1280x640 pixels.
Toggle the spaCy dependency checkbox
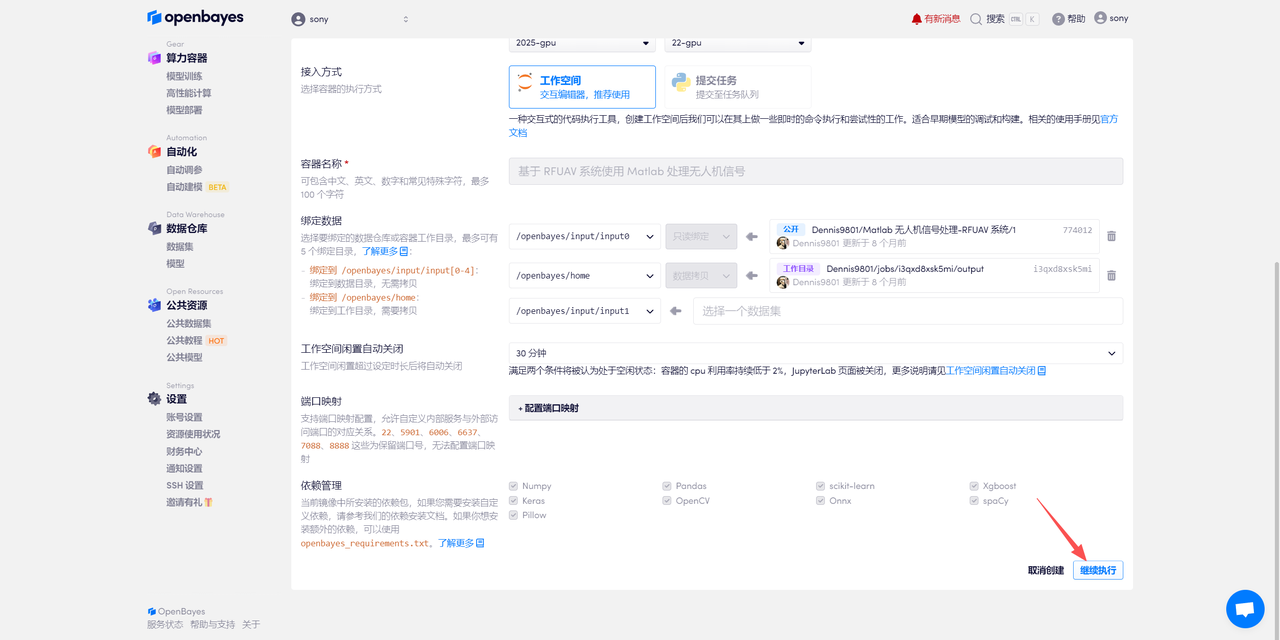coord(974,501)
